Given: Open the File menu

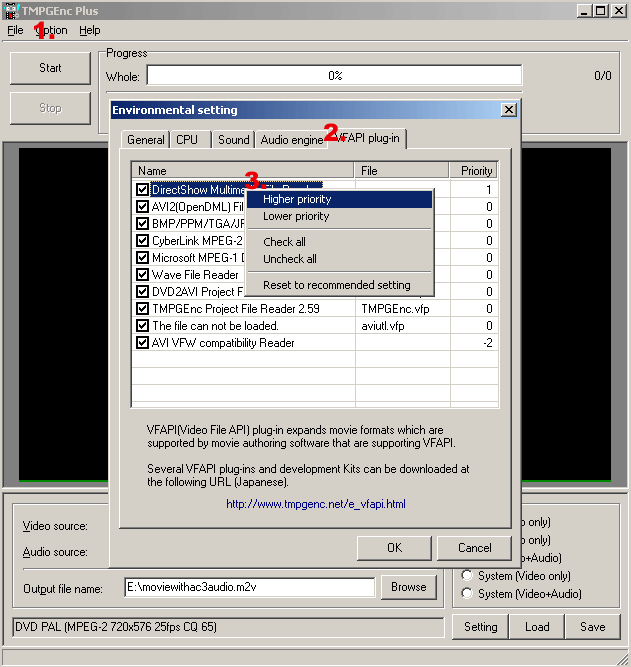Looking at the screenshot, I should pyautogui.click(x=15, y=31).
